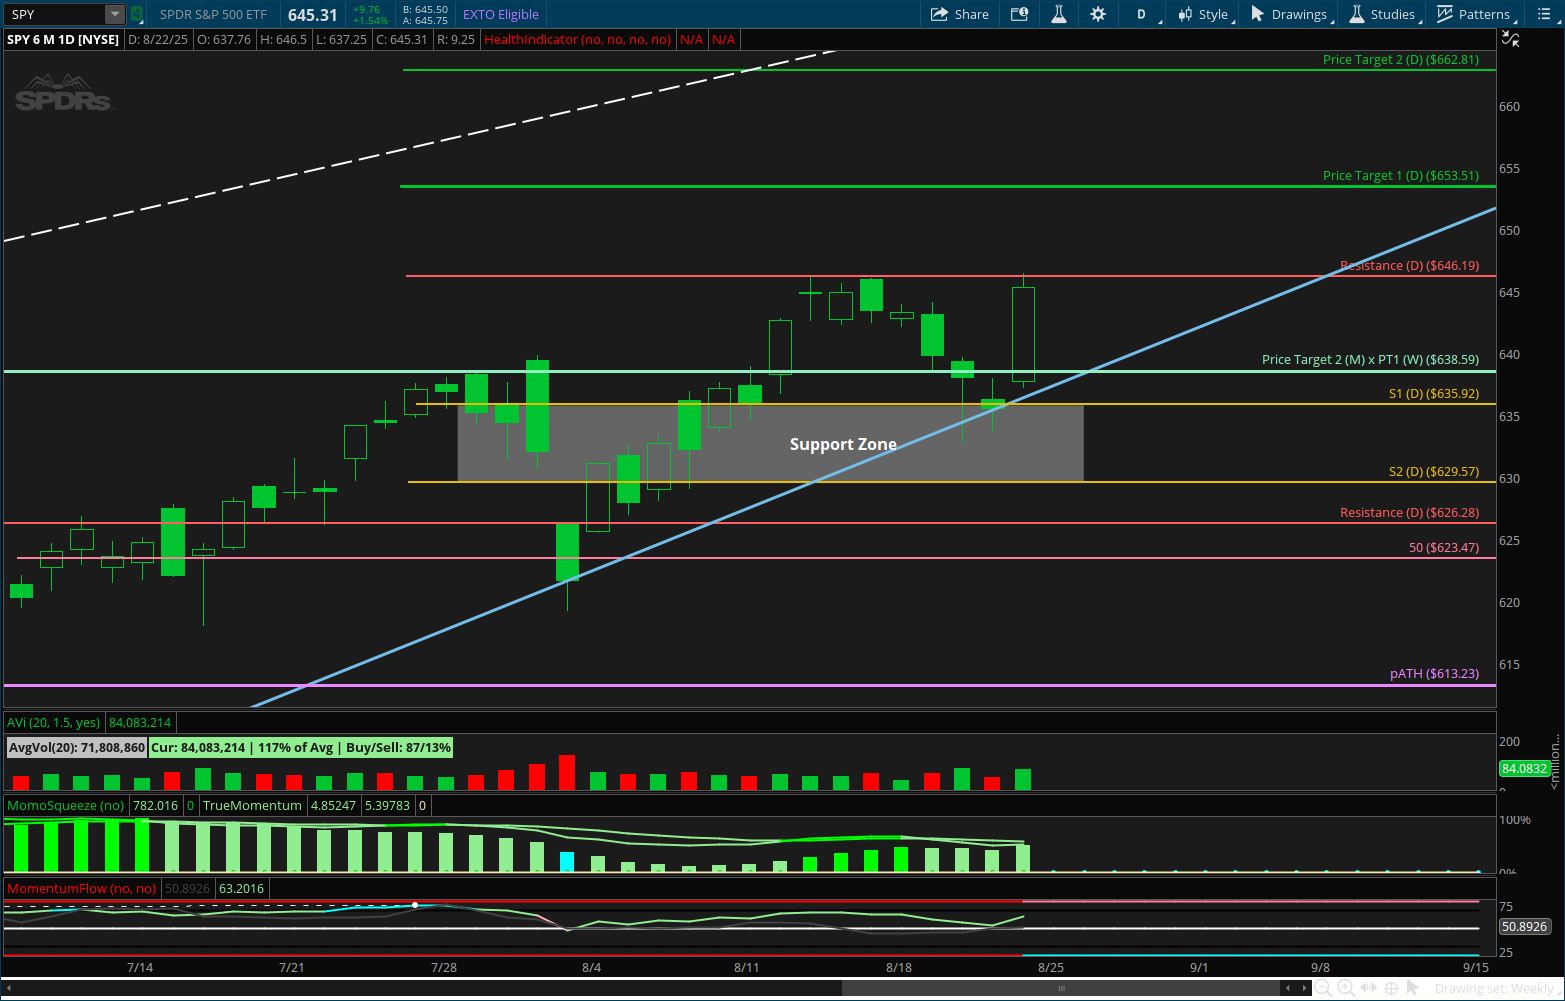Click the AvgVol(20): 71,808,860 label
1565x1001 pixels.
76,747
